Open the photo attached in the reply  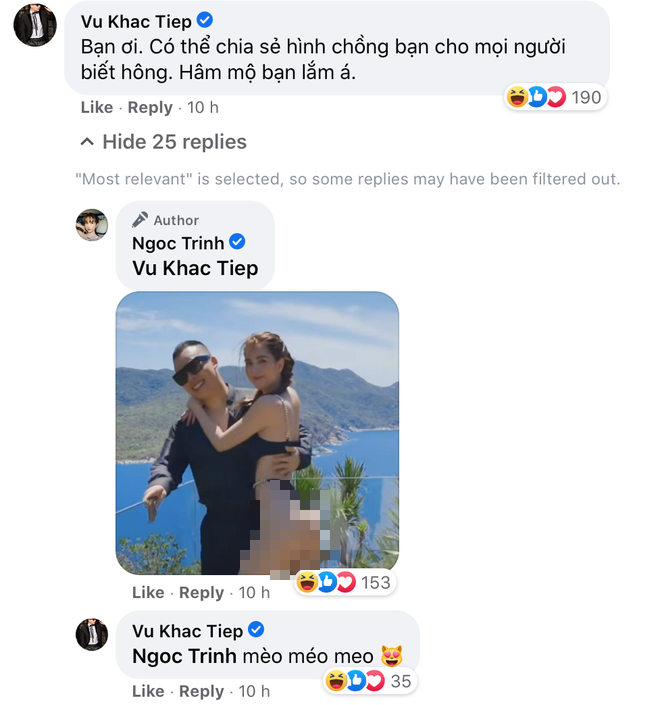point(257,432)
